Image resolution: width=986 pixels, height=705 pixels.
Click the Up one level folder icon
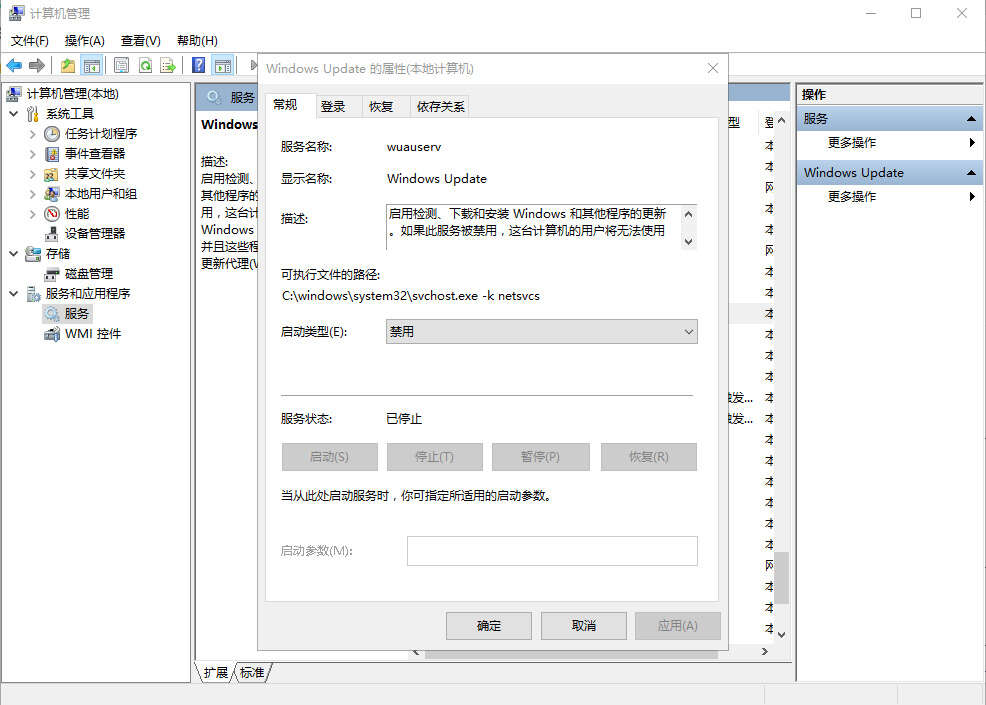click(x=68, y=65)
